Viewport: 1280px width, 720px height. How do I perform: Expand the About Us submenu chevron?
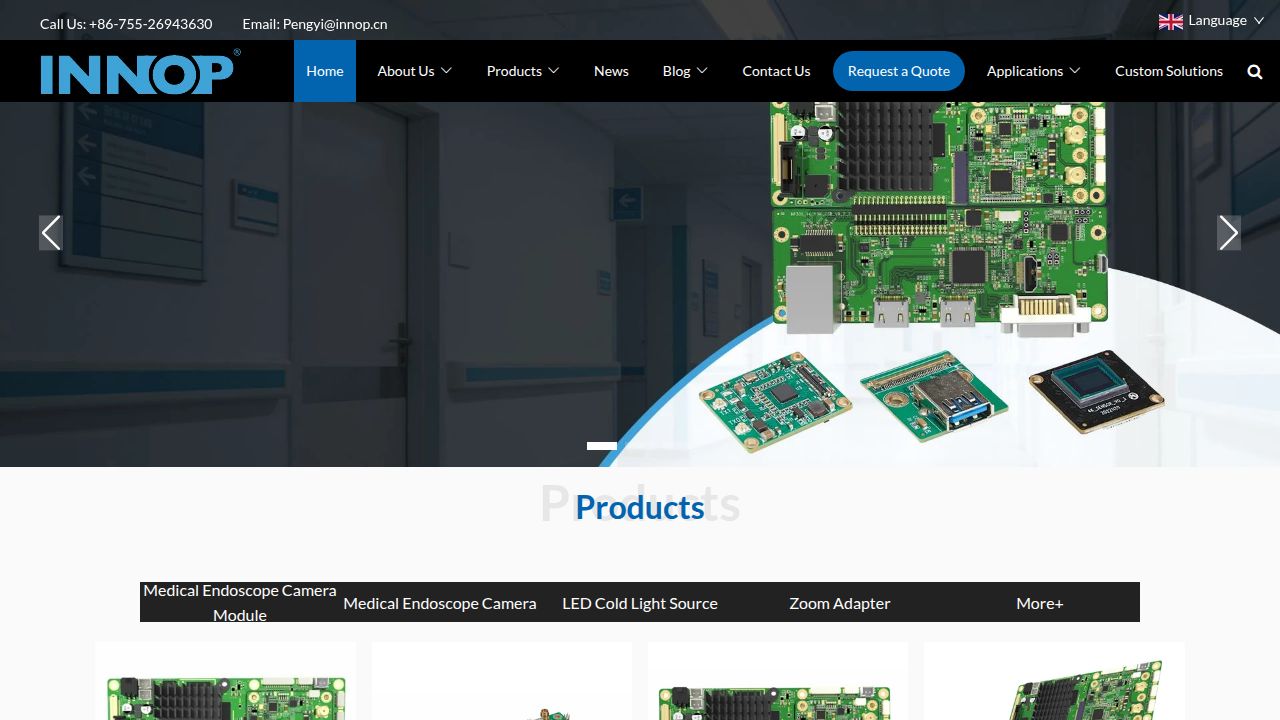pos(446,70)
